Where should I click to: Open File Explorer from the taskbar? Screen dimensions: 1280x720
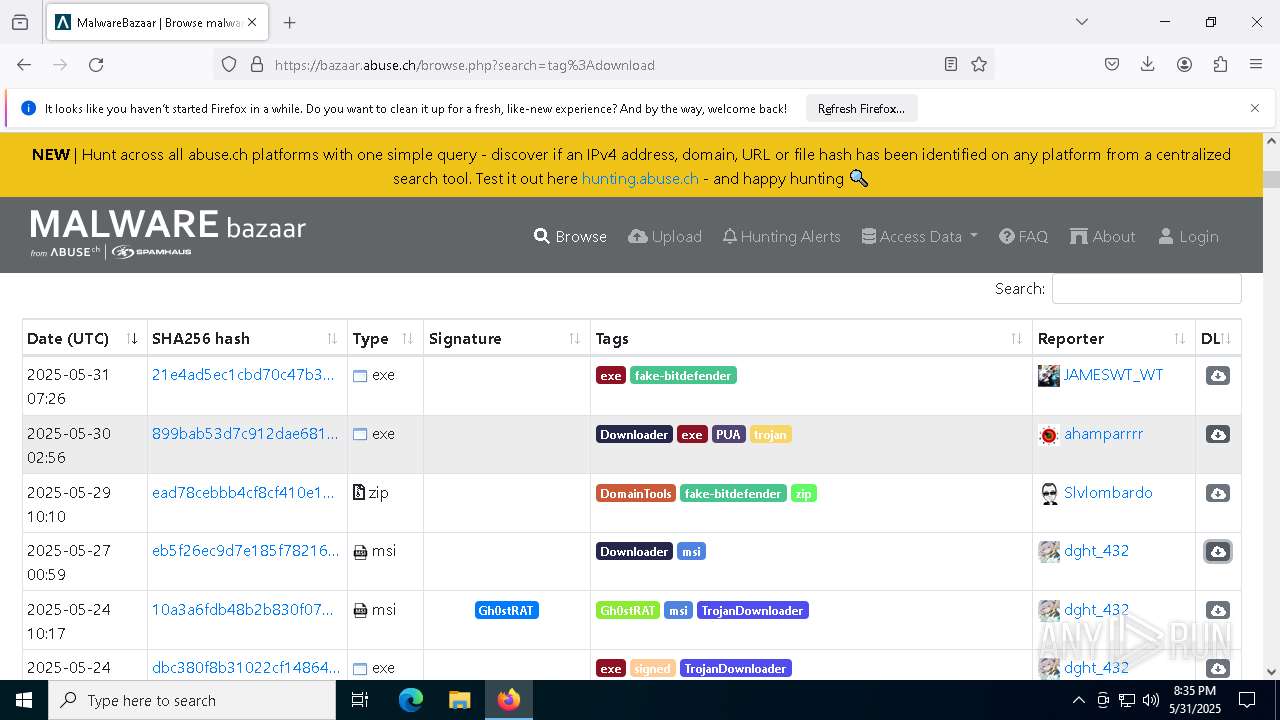459,700
